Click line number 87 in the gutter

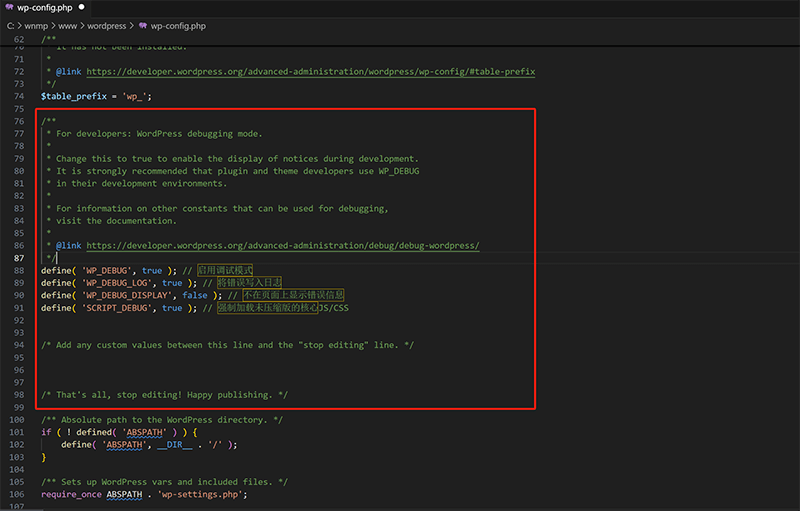[x=19, y=258]
